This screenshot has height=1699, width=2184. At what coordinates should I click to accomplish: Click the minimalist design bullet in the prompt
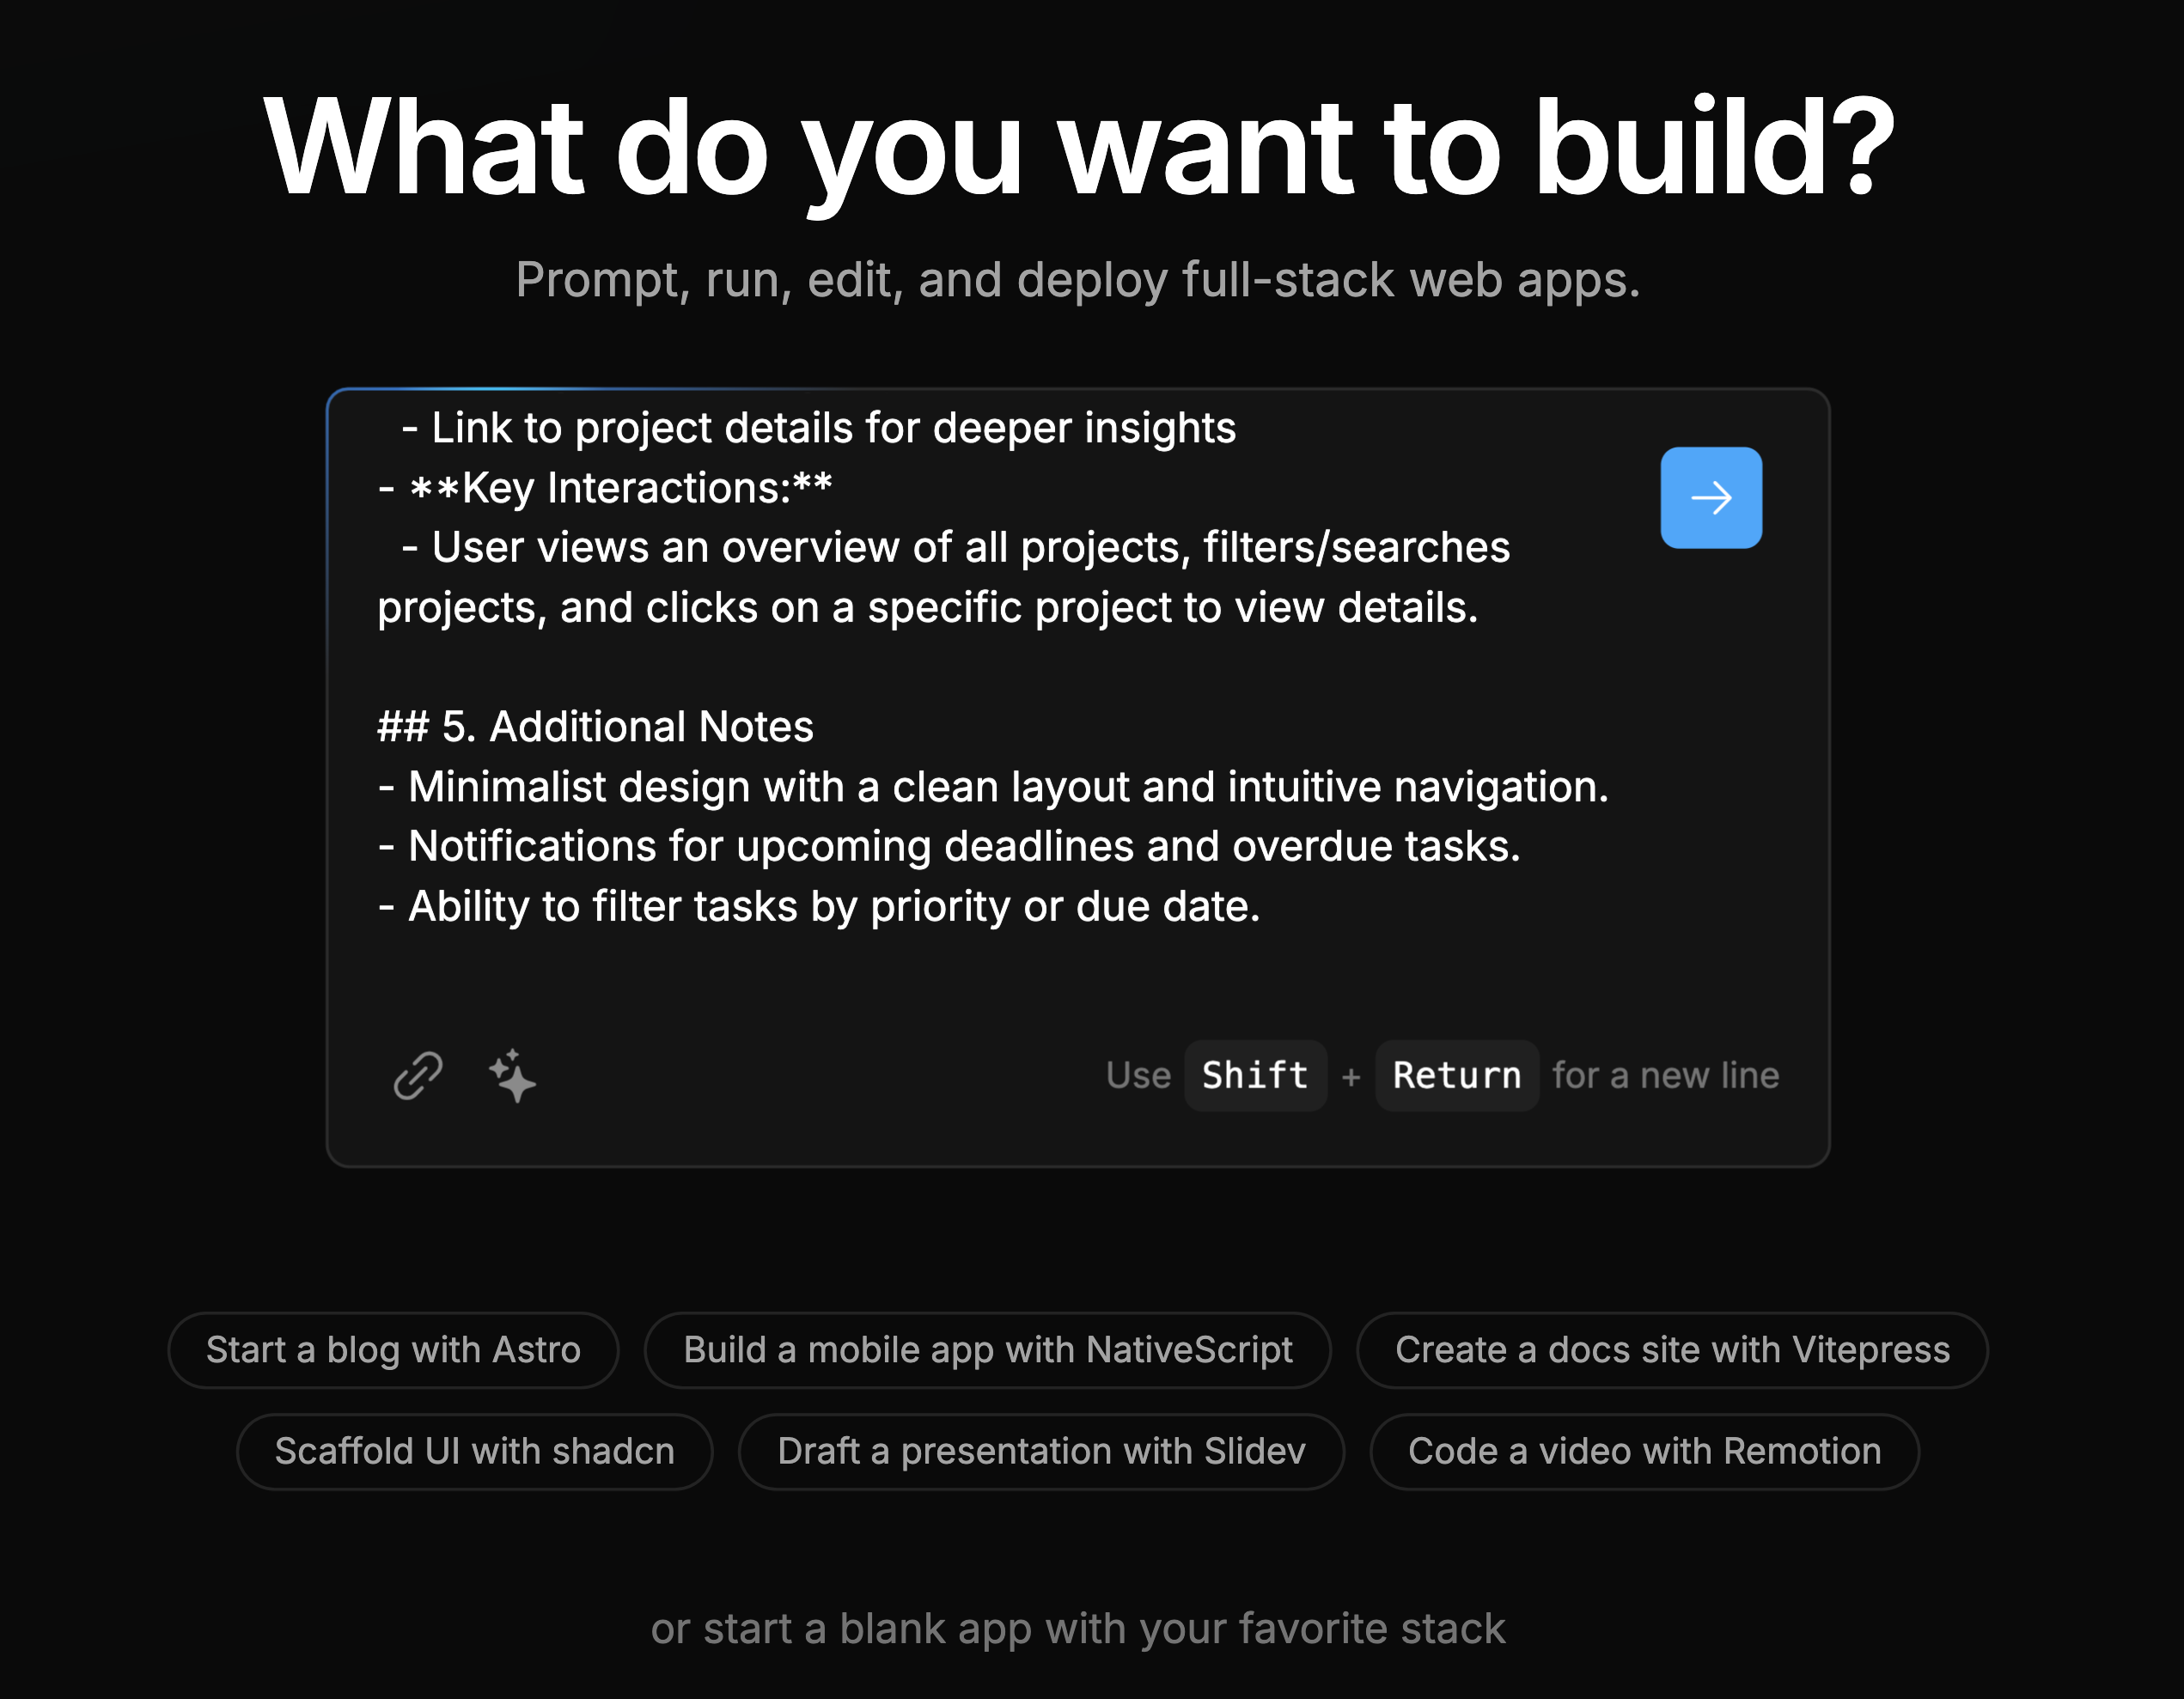tap(994, 786)
